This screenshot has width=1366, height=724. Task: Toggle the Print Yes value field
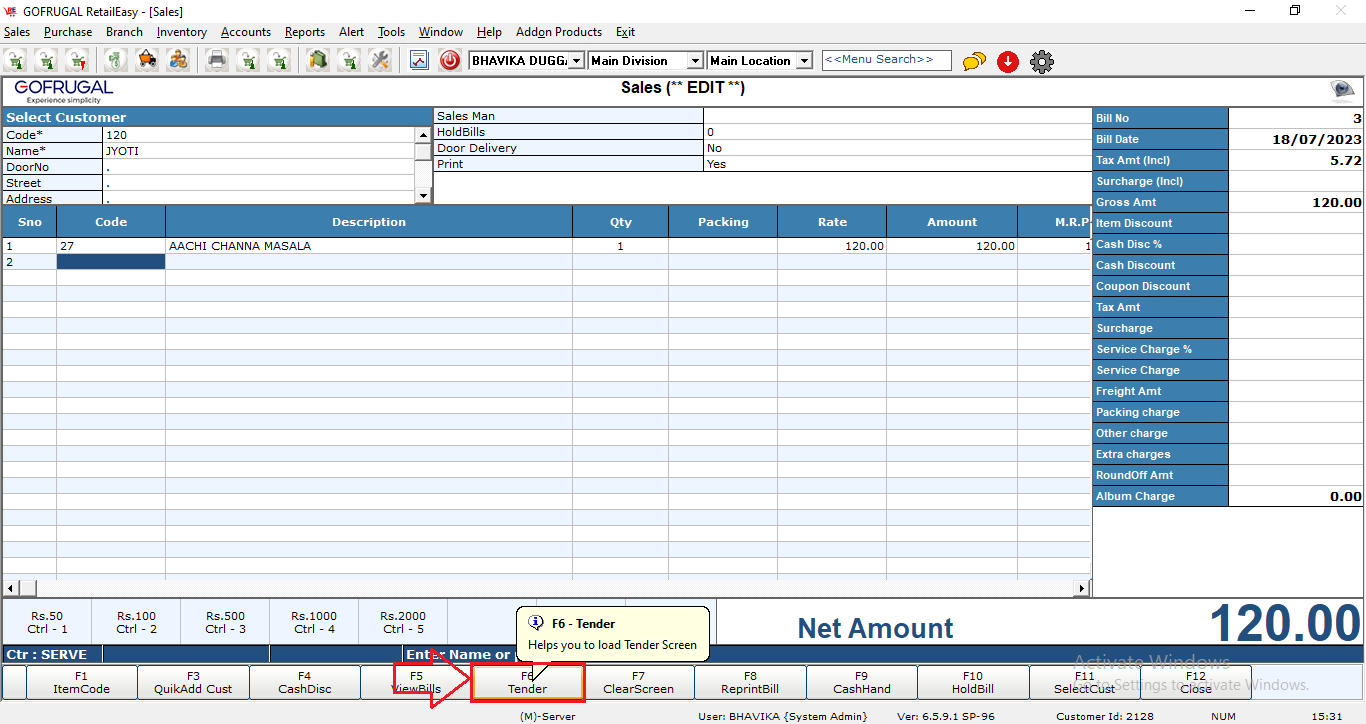coord(897,164)
